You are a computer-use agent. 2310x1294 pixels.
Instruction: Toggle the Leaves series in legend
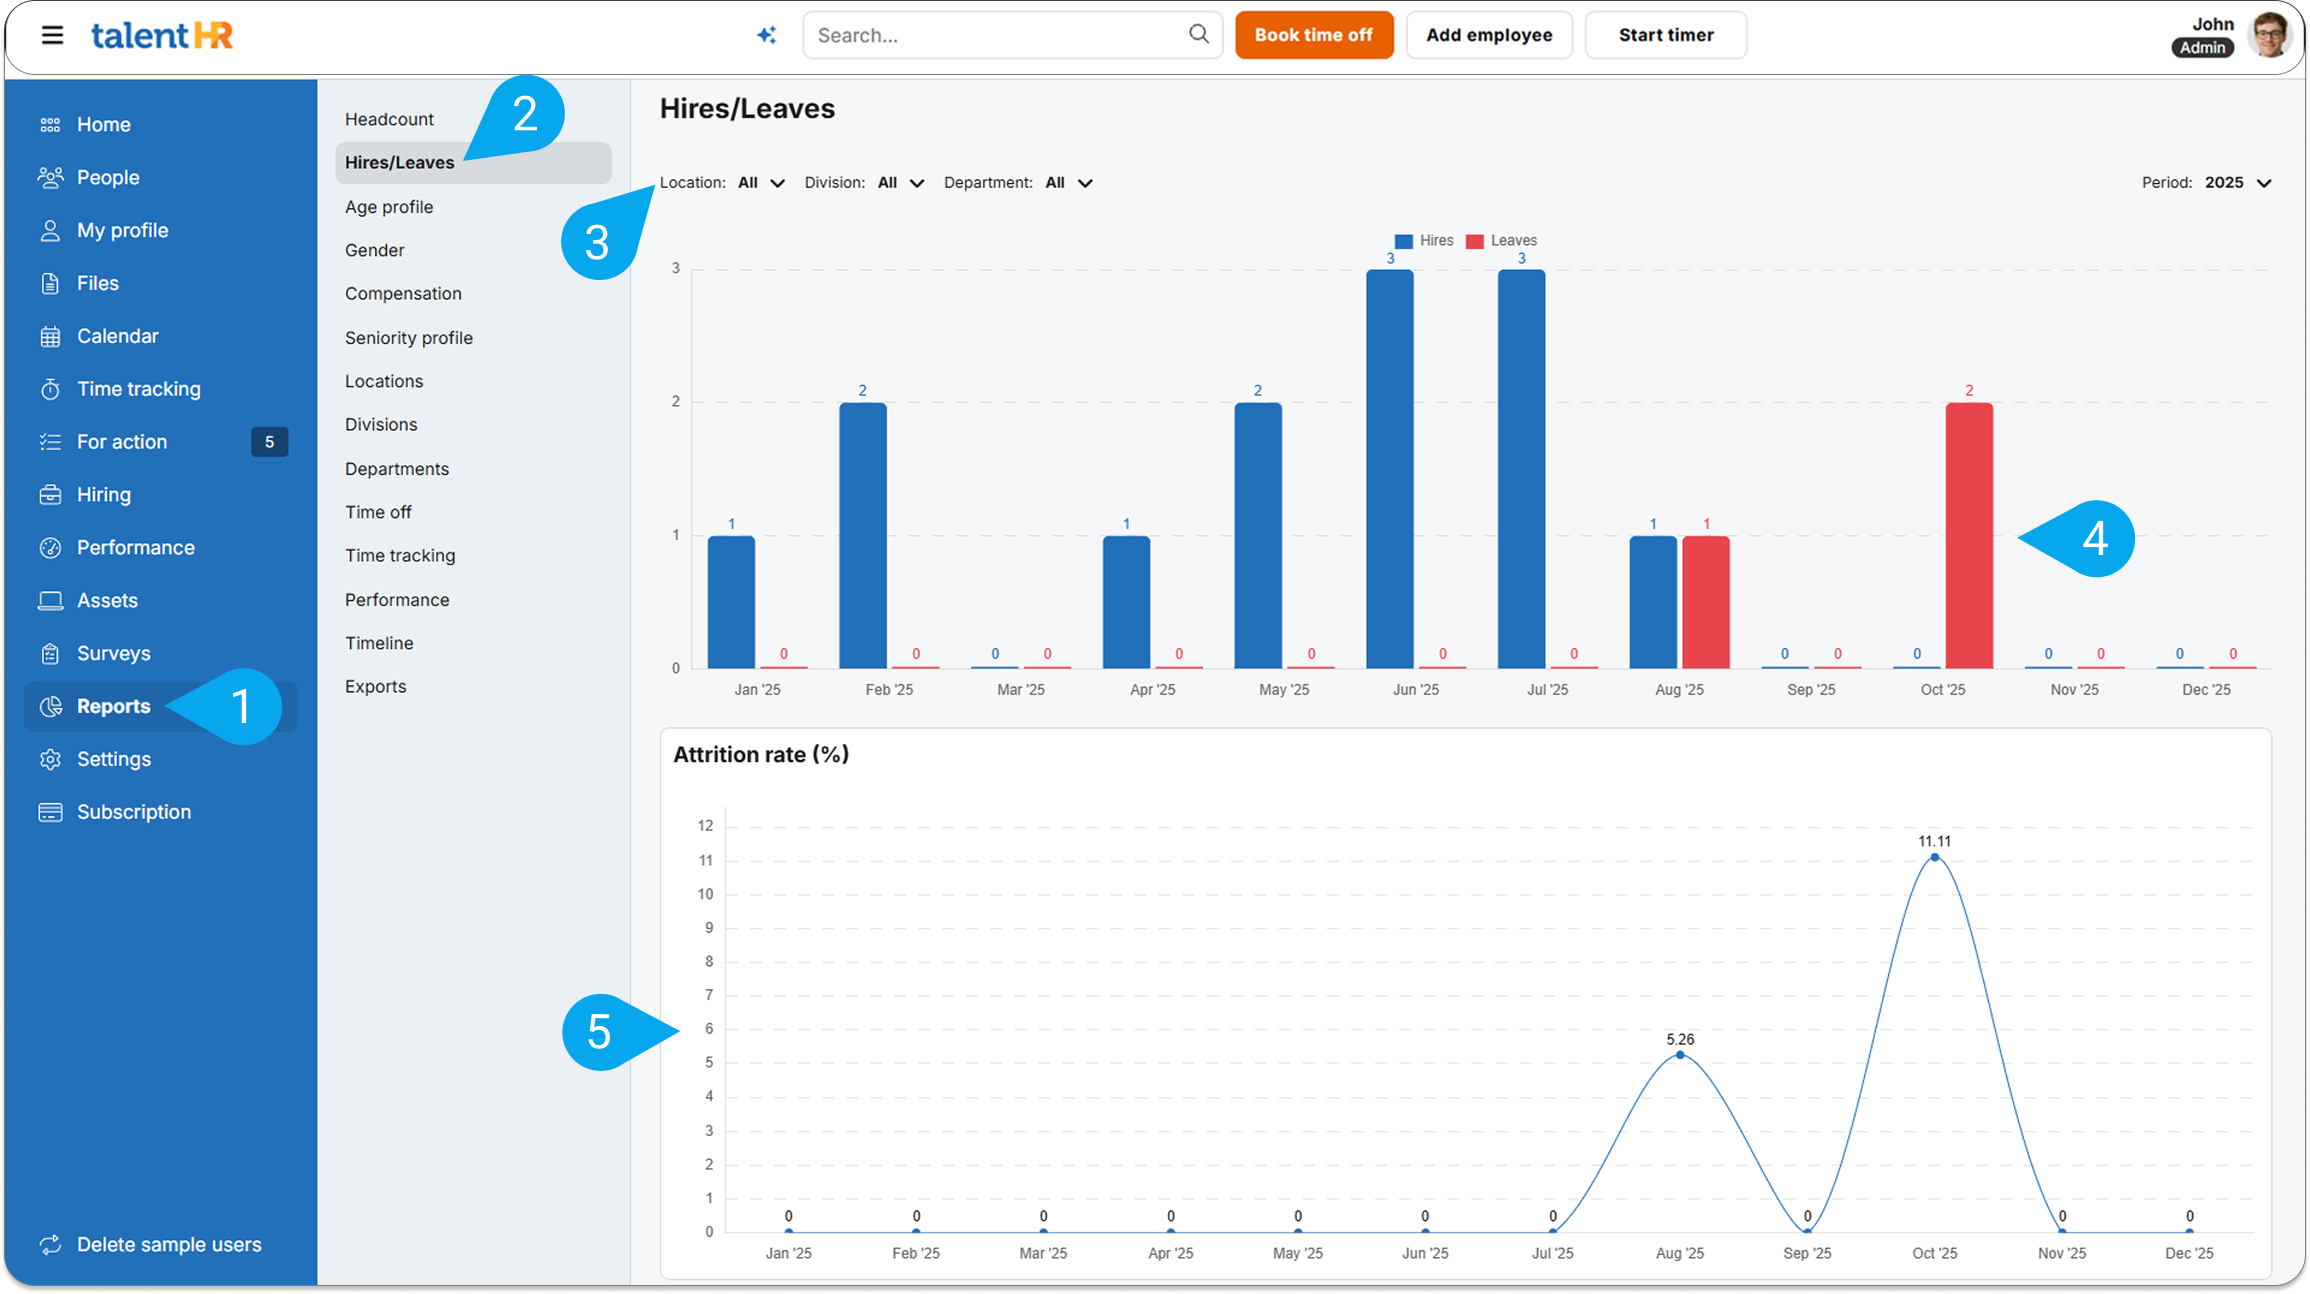1501,241
